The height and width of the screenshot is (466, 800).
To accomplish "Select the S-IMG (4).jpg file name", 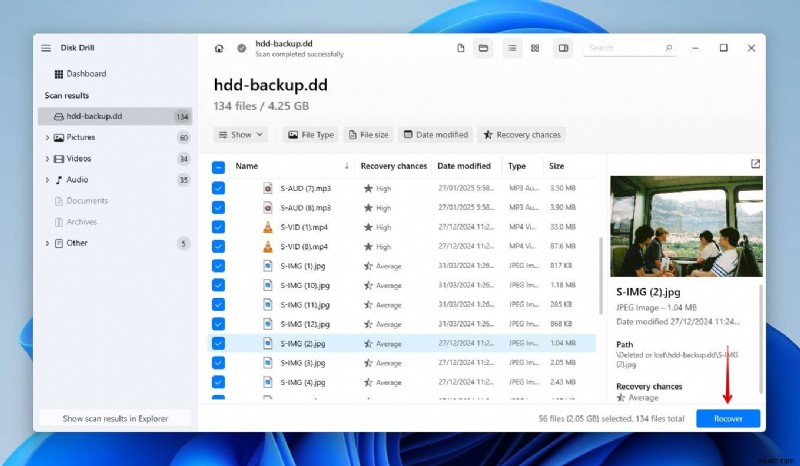I will tap(303, 382).
